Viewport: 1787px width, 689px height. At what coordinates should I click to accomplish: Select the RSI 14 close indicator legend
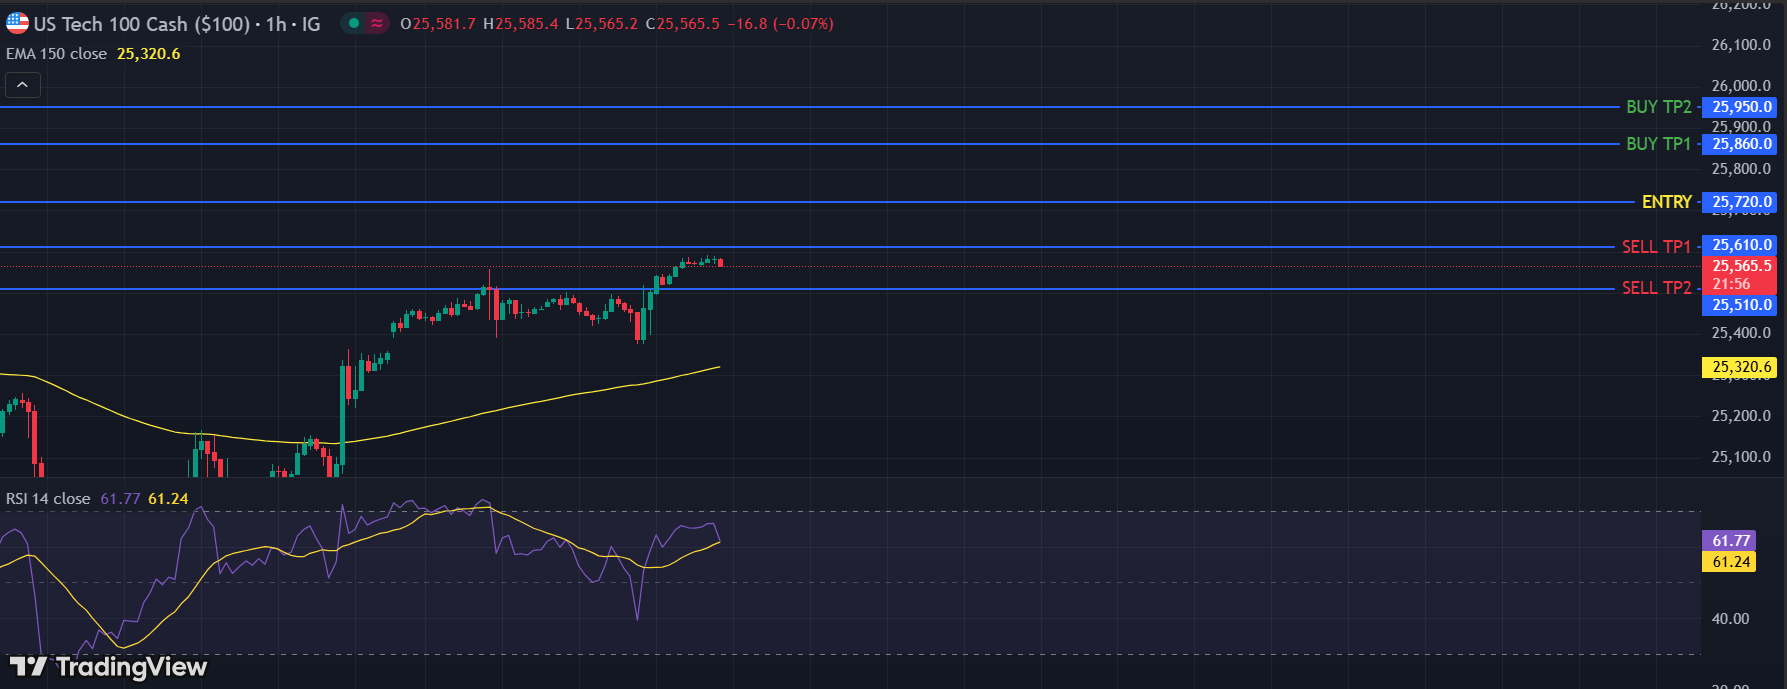(48, 499)
